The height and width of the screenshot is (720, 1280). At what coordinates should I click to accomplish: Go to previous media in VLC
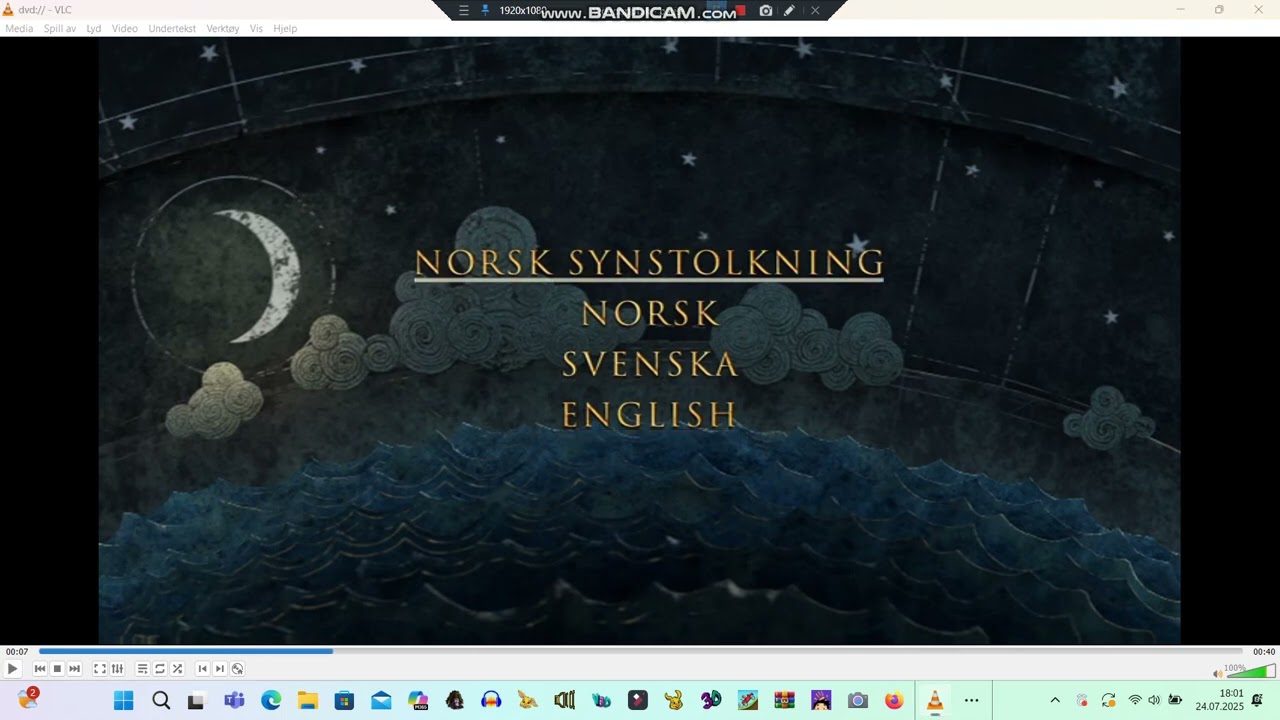40,669
